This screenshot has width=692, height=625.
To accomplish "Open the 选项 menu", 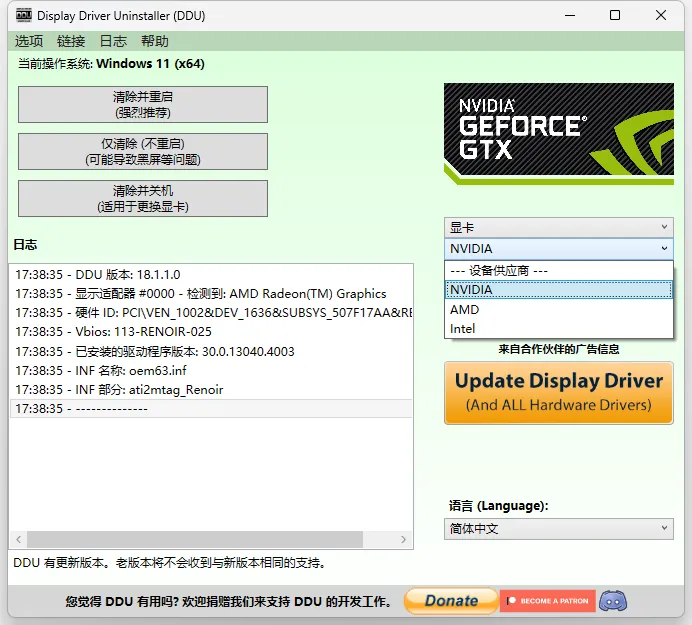I will [29, 41].
